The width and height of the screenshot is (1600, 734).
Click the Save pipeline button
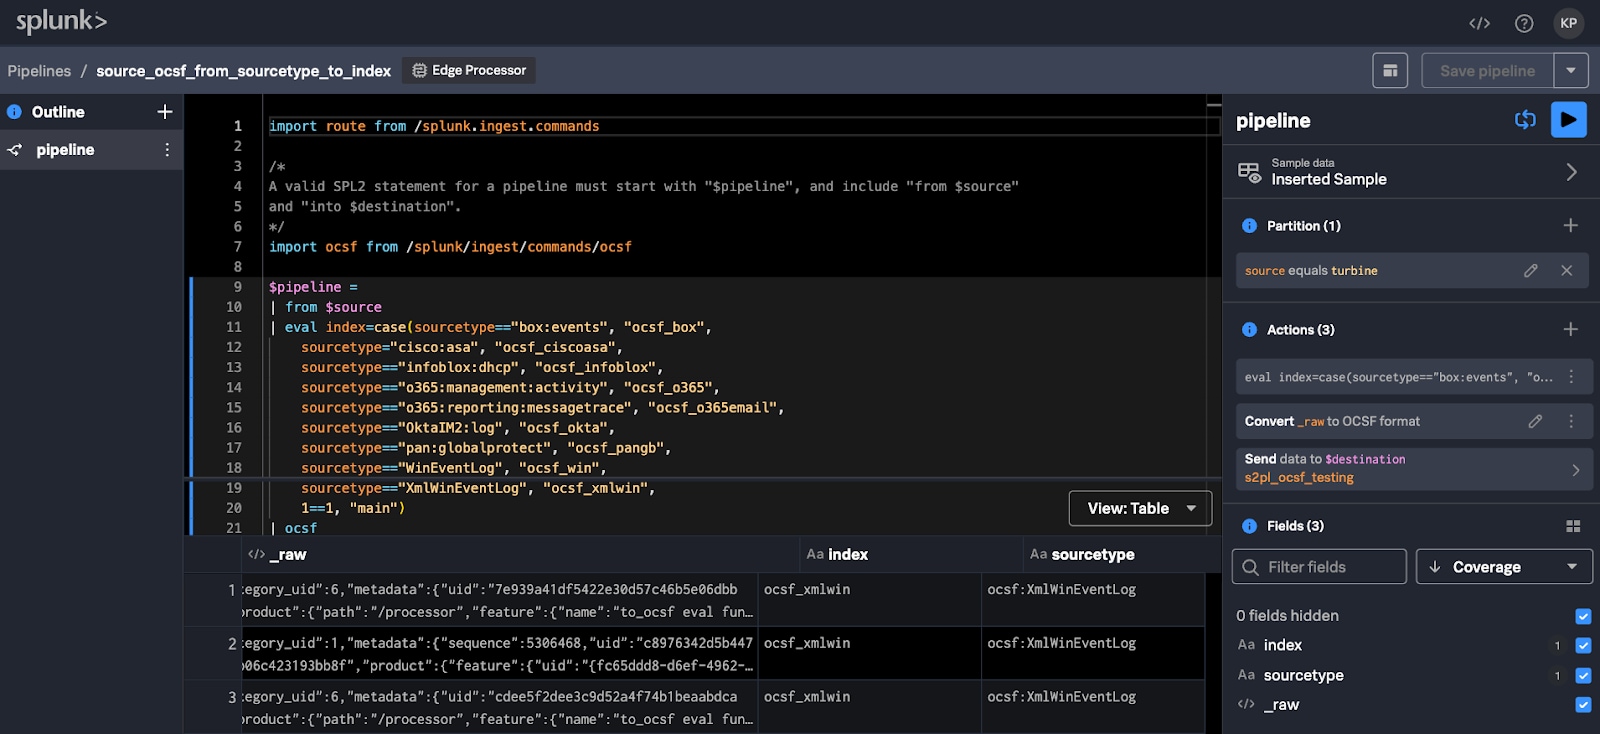click(x=1487, y=71)
